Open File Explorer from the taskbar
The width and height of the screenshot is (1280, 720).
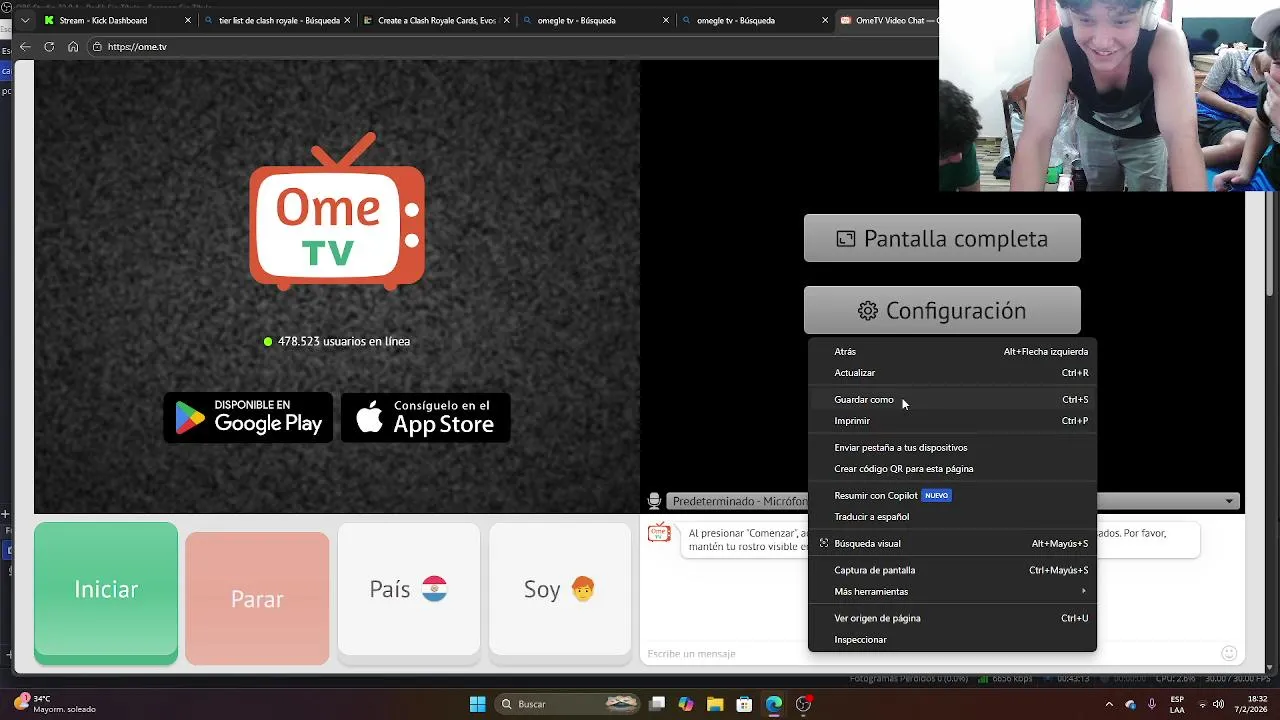tap(715, 704)
